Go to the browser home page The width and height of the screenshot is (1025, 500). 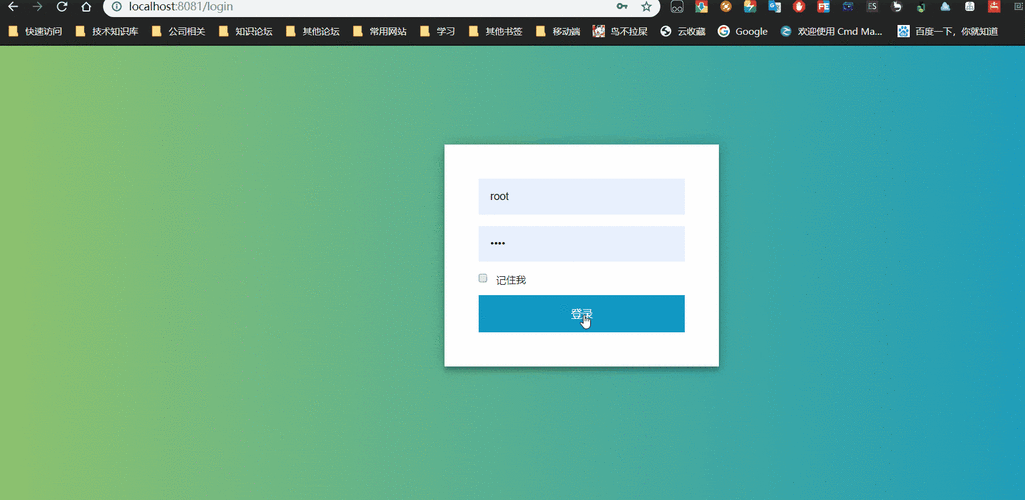point(87,7)
